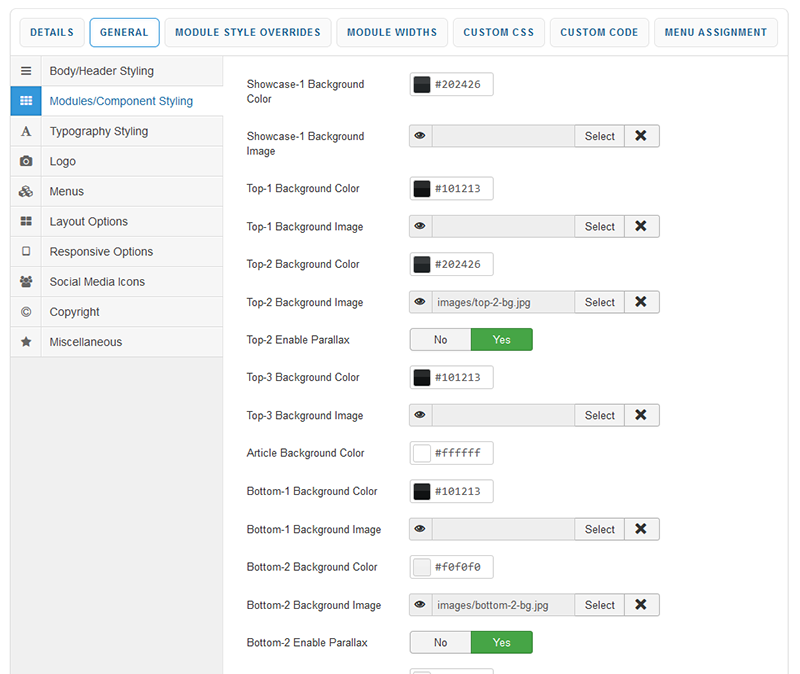The image size is (800, 674).
Task: Clear the Top-2 Background Image with X
Action: click(641, 302)
